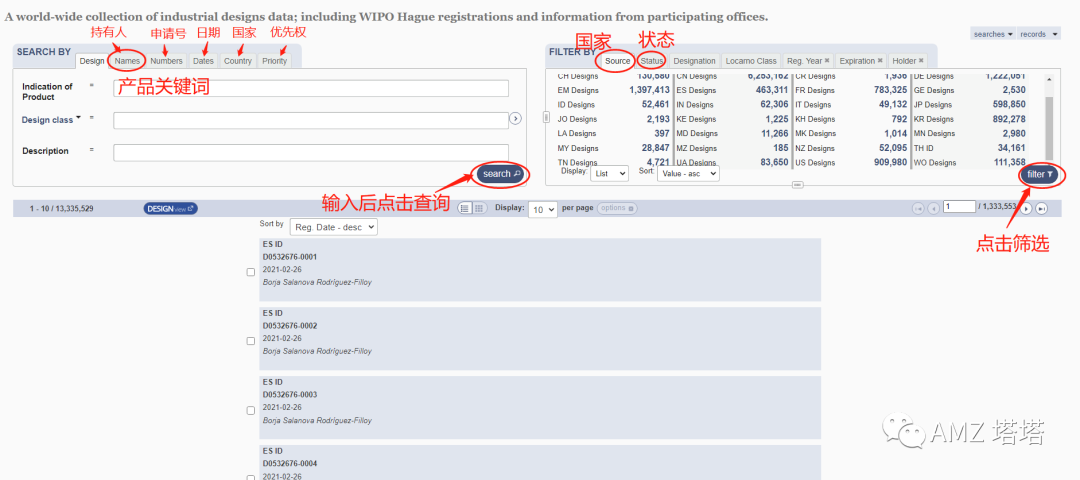
Task: Select the Country search tab
Action: (238, 61)
